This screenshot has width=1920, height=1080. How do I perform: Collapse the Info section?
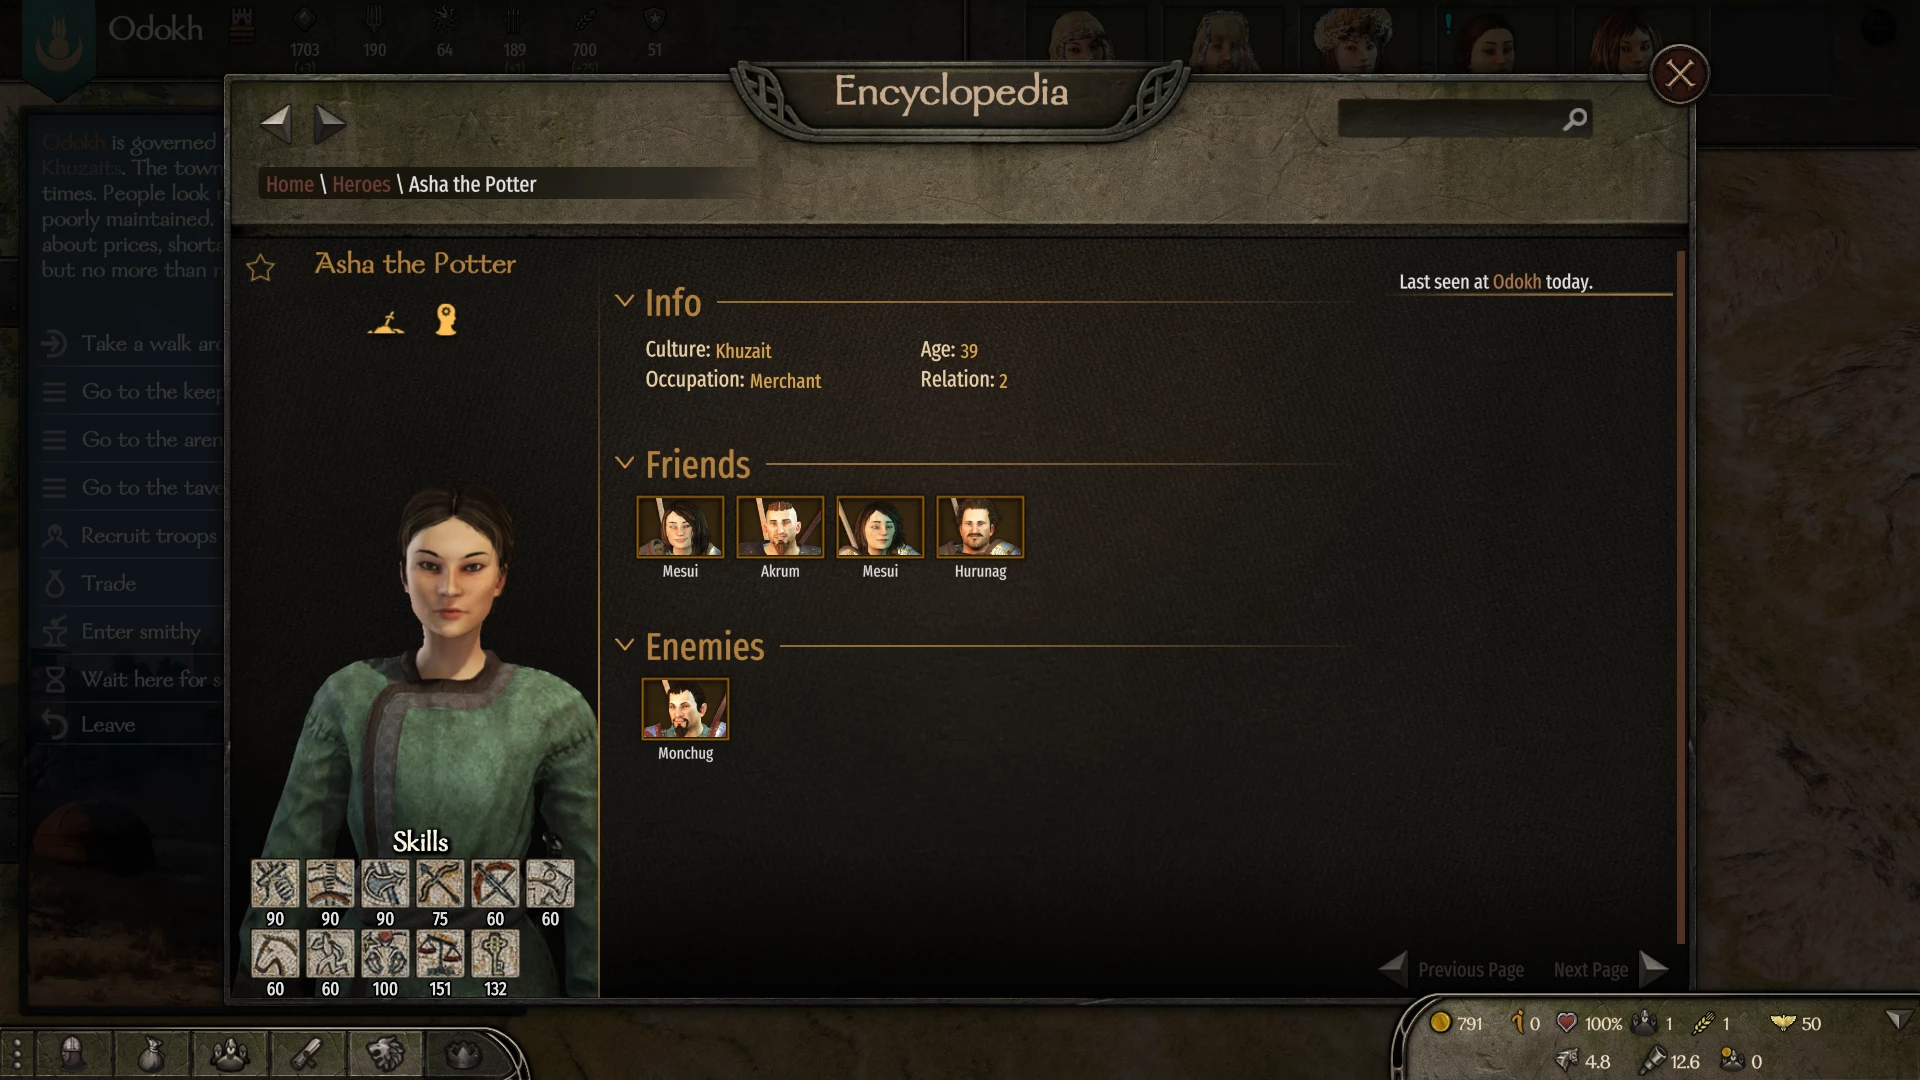pos(624,300)
